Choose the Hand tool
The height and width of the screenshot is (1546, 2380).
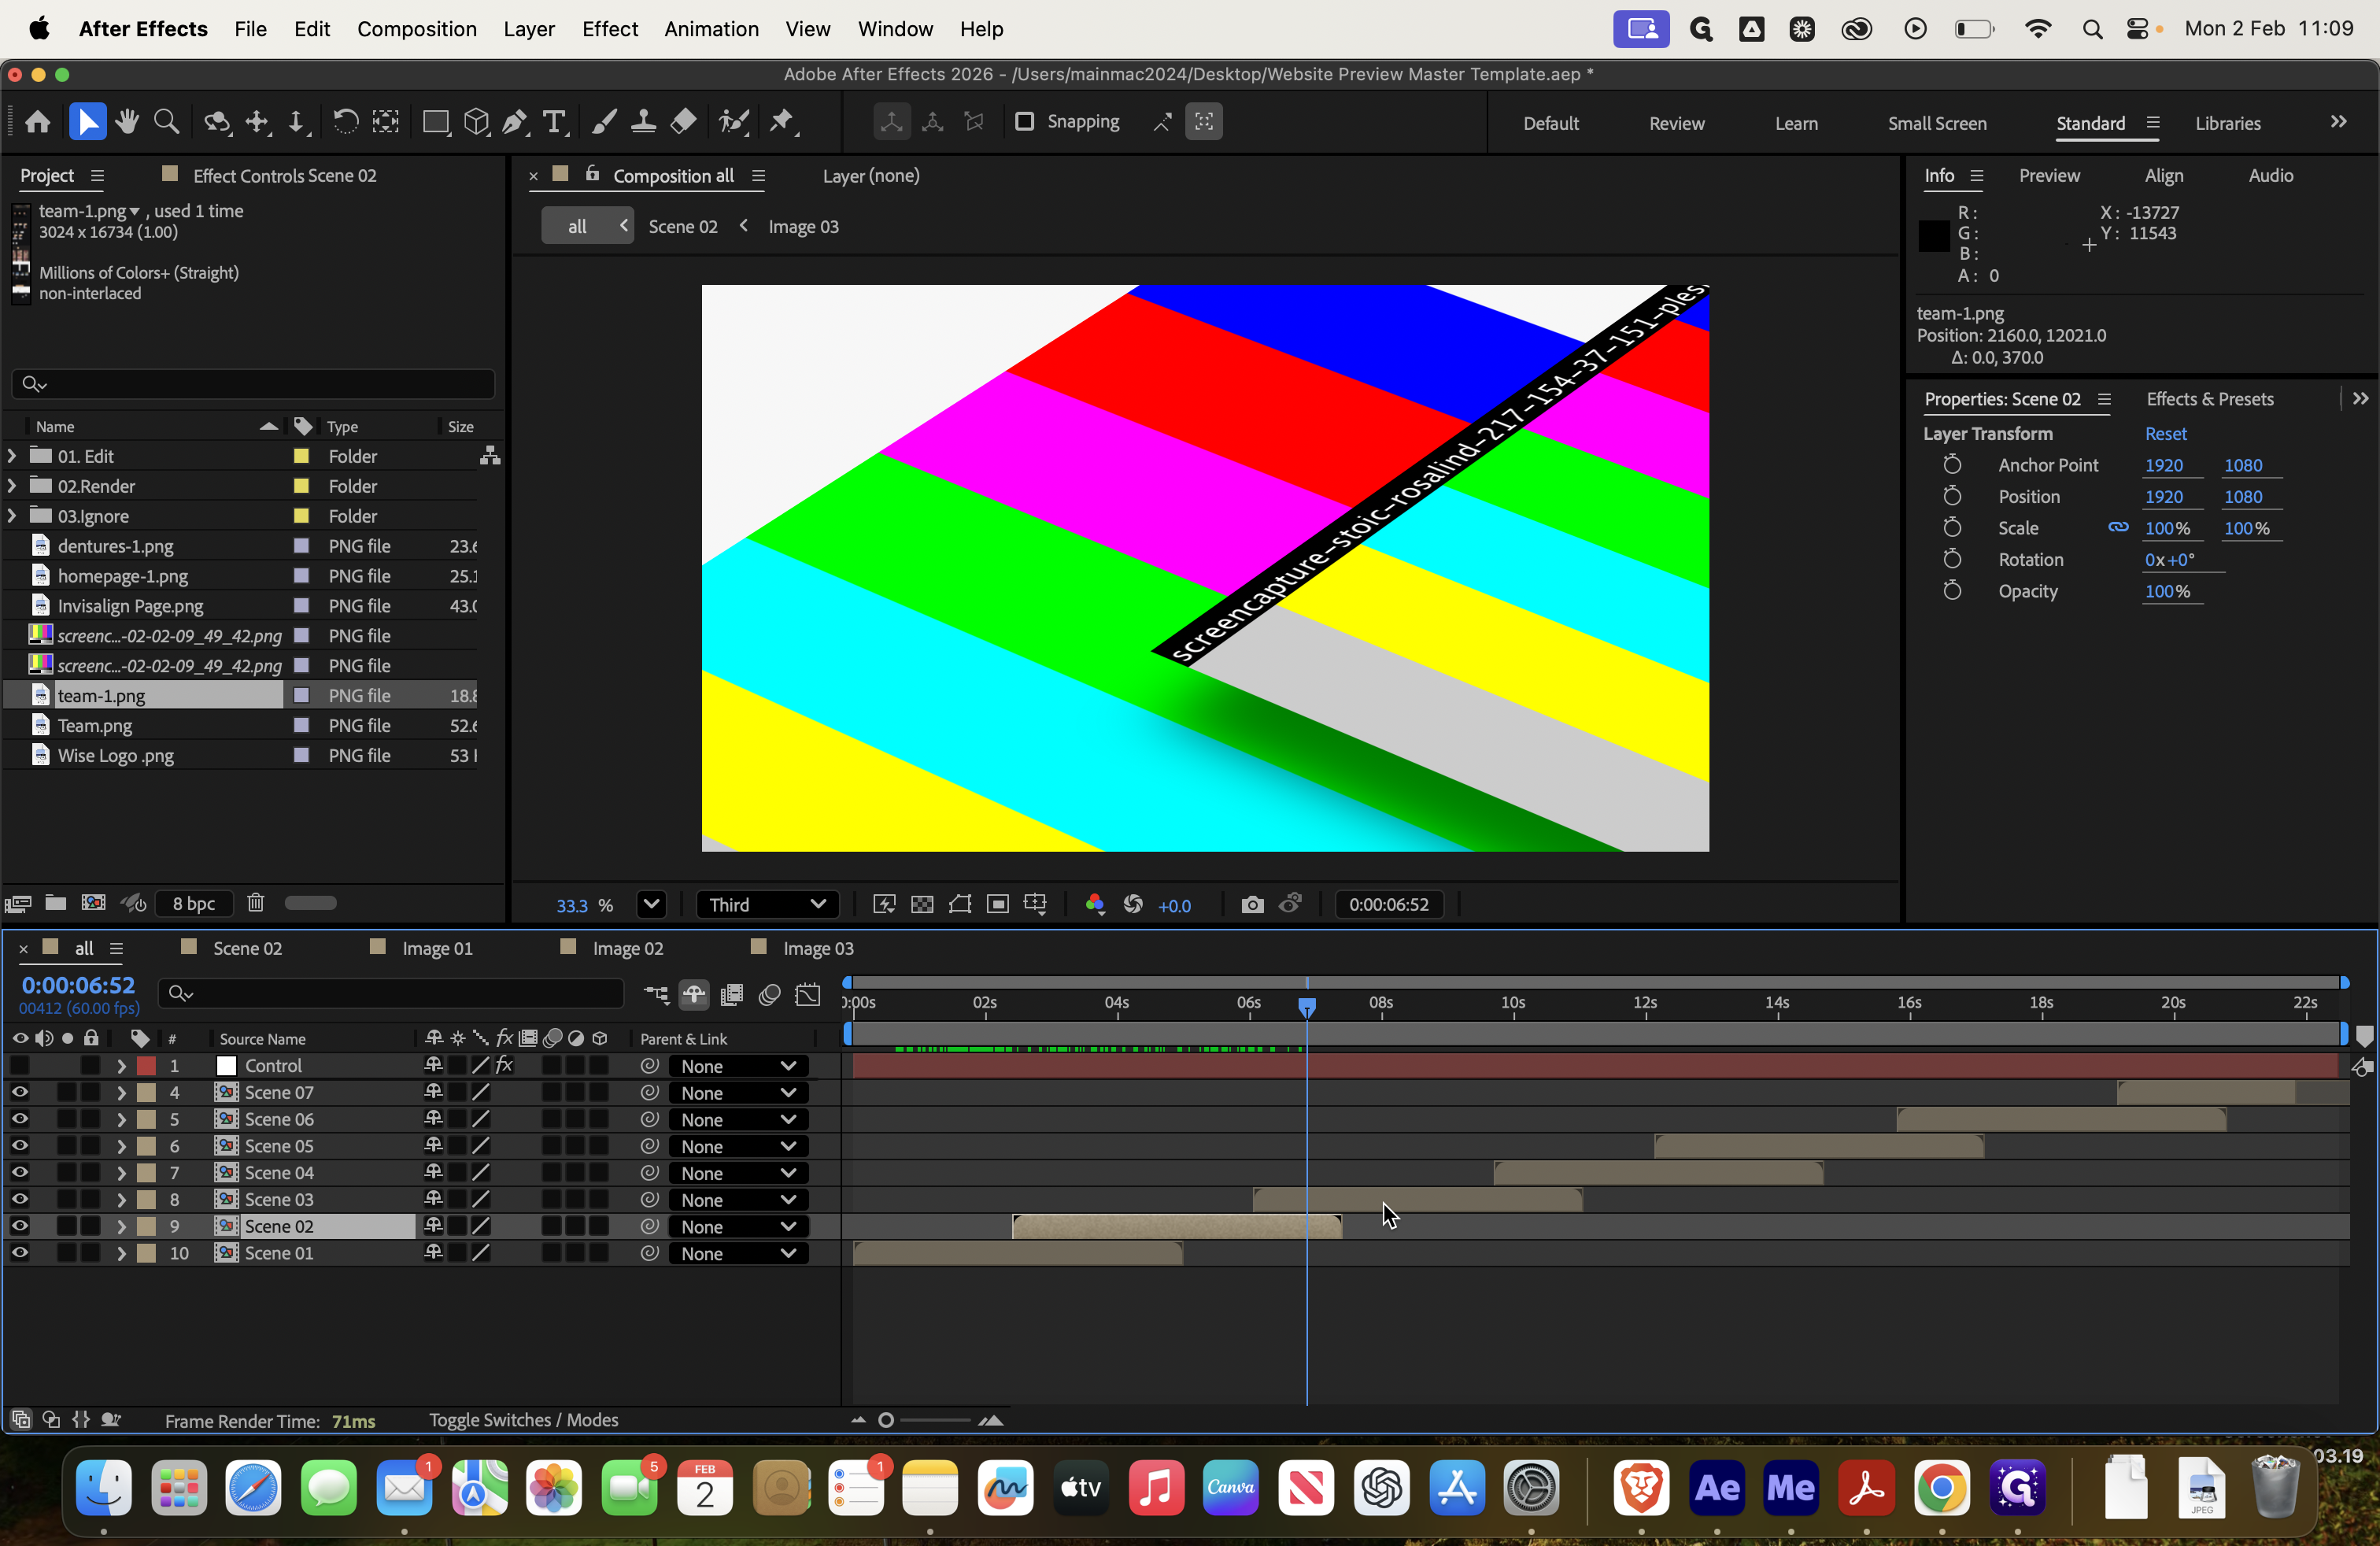127,122
